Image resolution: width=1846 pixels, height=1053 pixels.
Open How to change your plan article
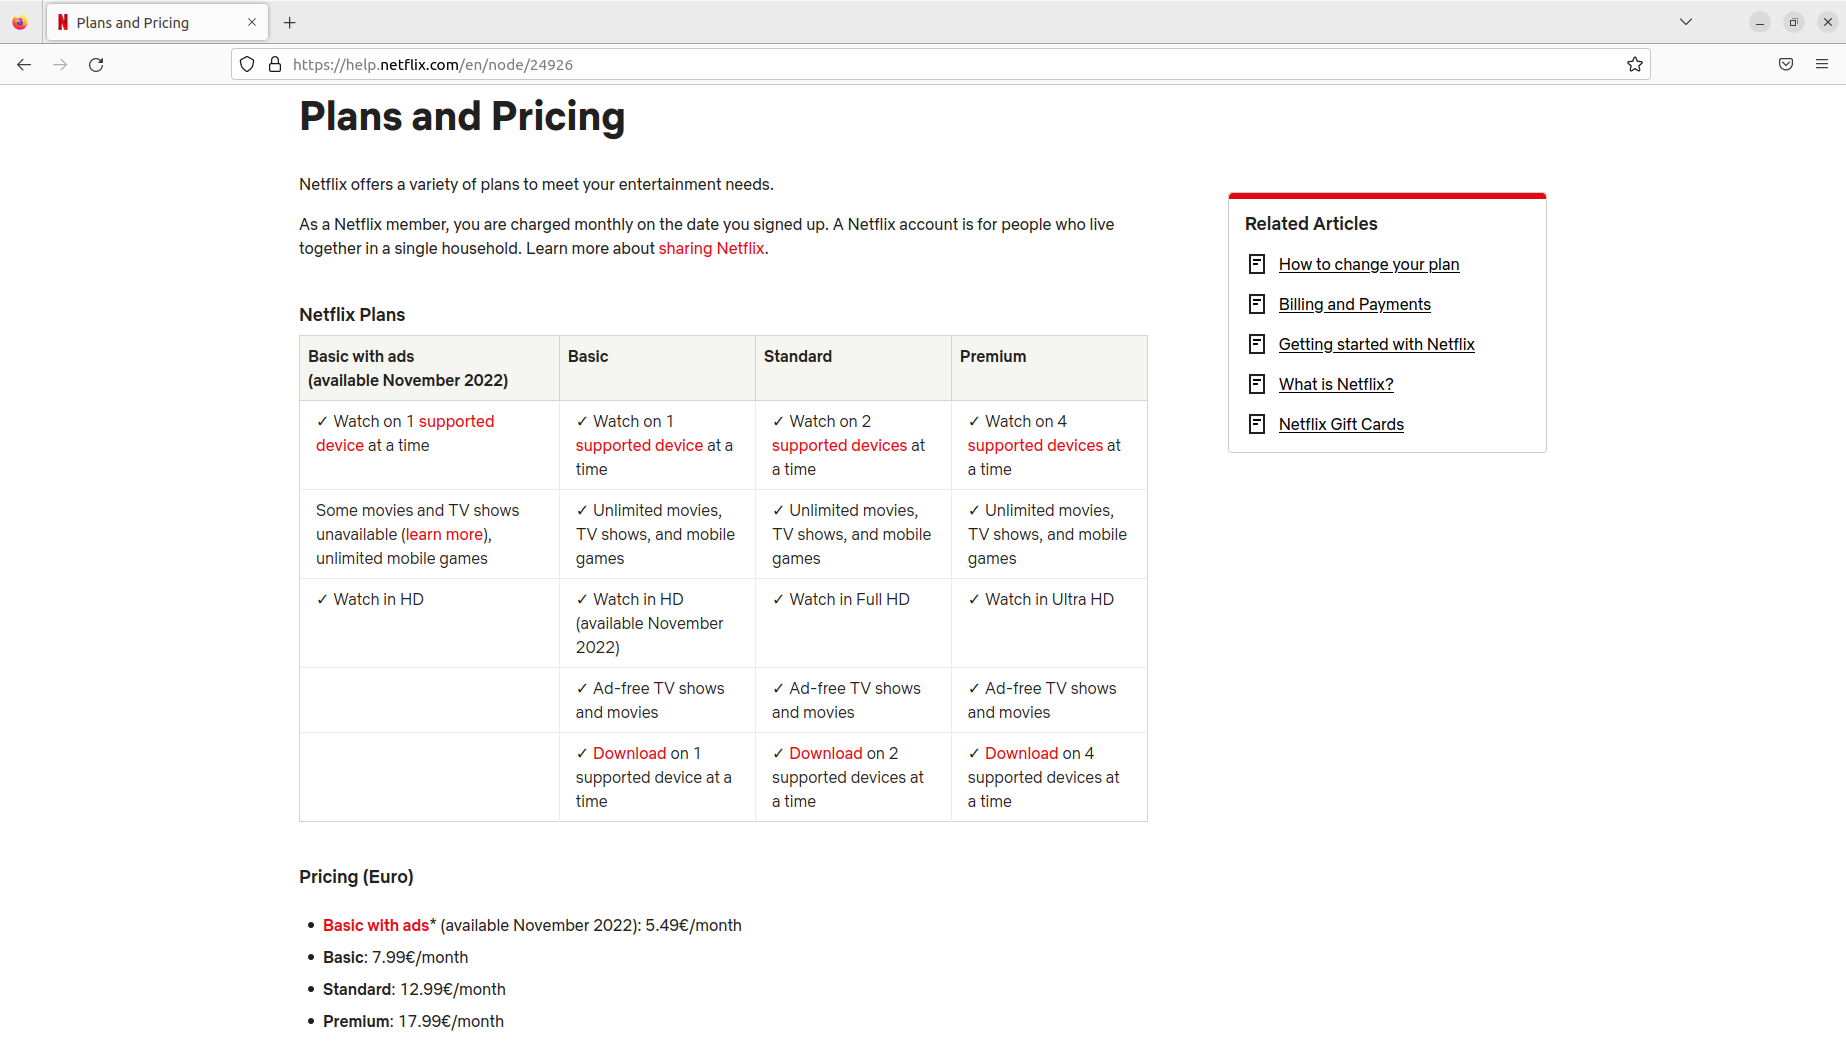(1369, 264)
